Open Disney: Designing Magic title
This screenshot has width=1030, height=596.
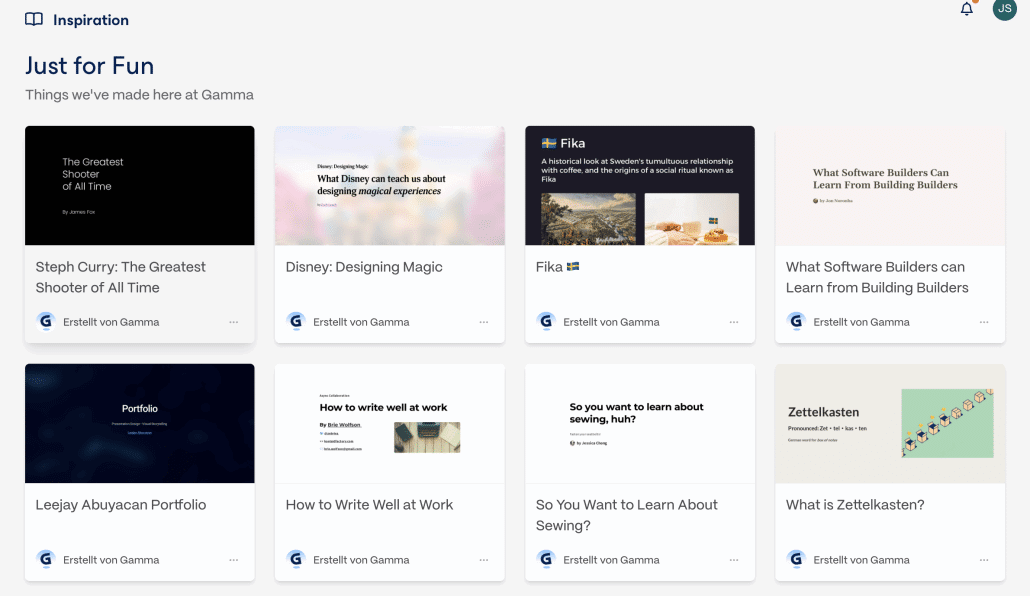pyautogui.click(x=364, y=267)
